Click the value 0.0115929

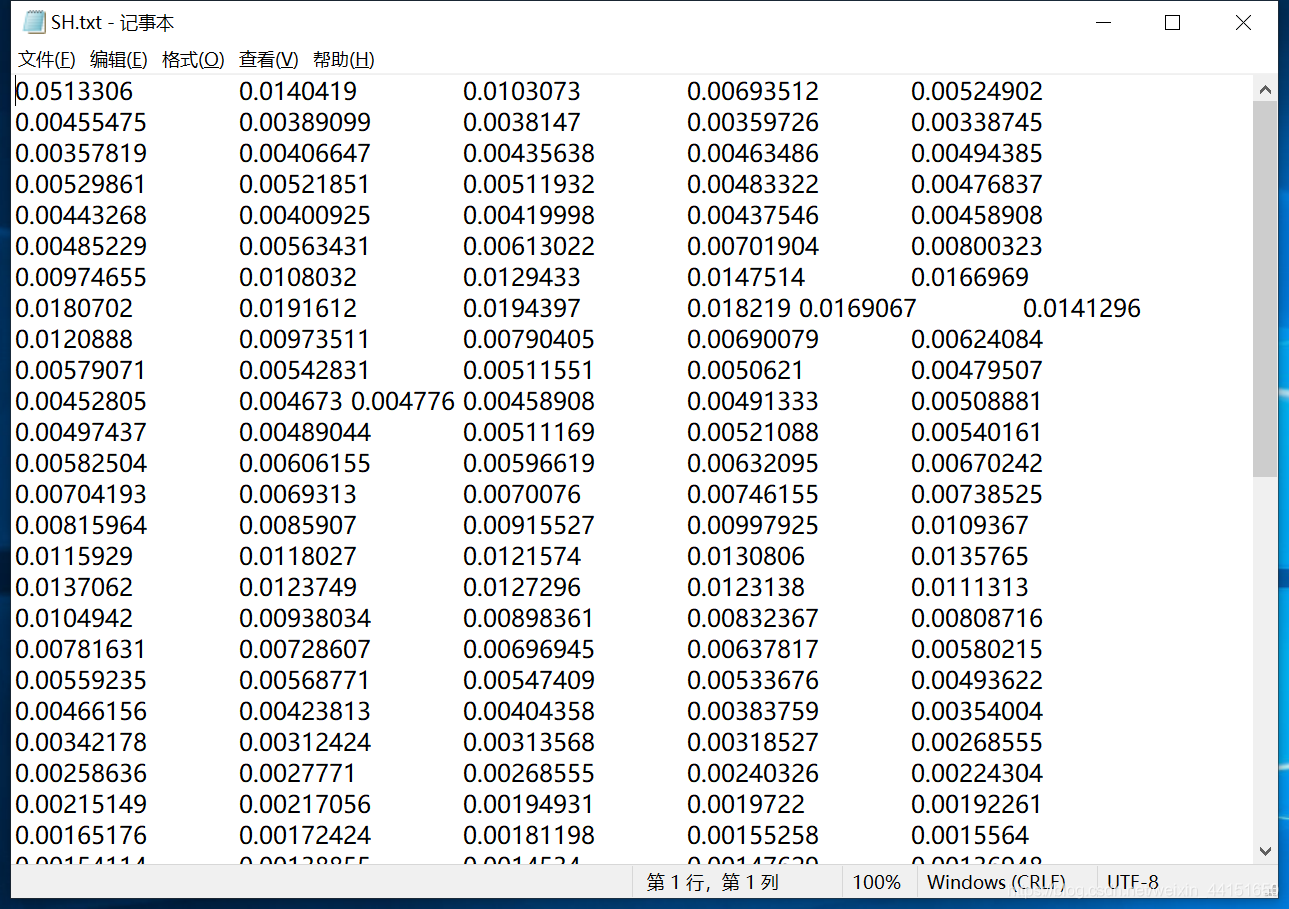pos(75,557)
